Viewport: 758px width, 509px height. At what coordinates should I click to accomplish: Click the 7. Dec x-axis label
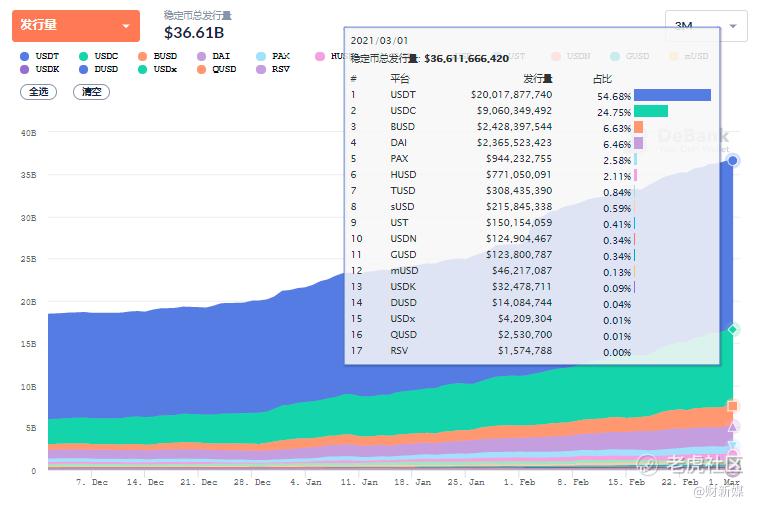coord(92,482)
